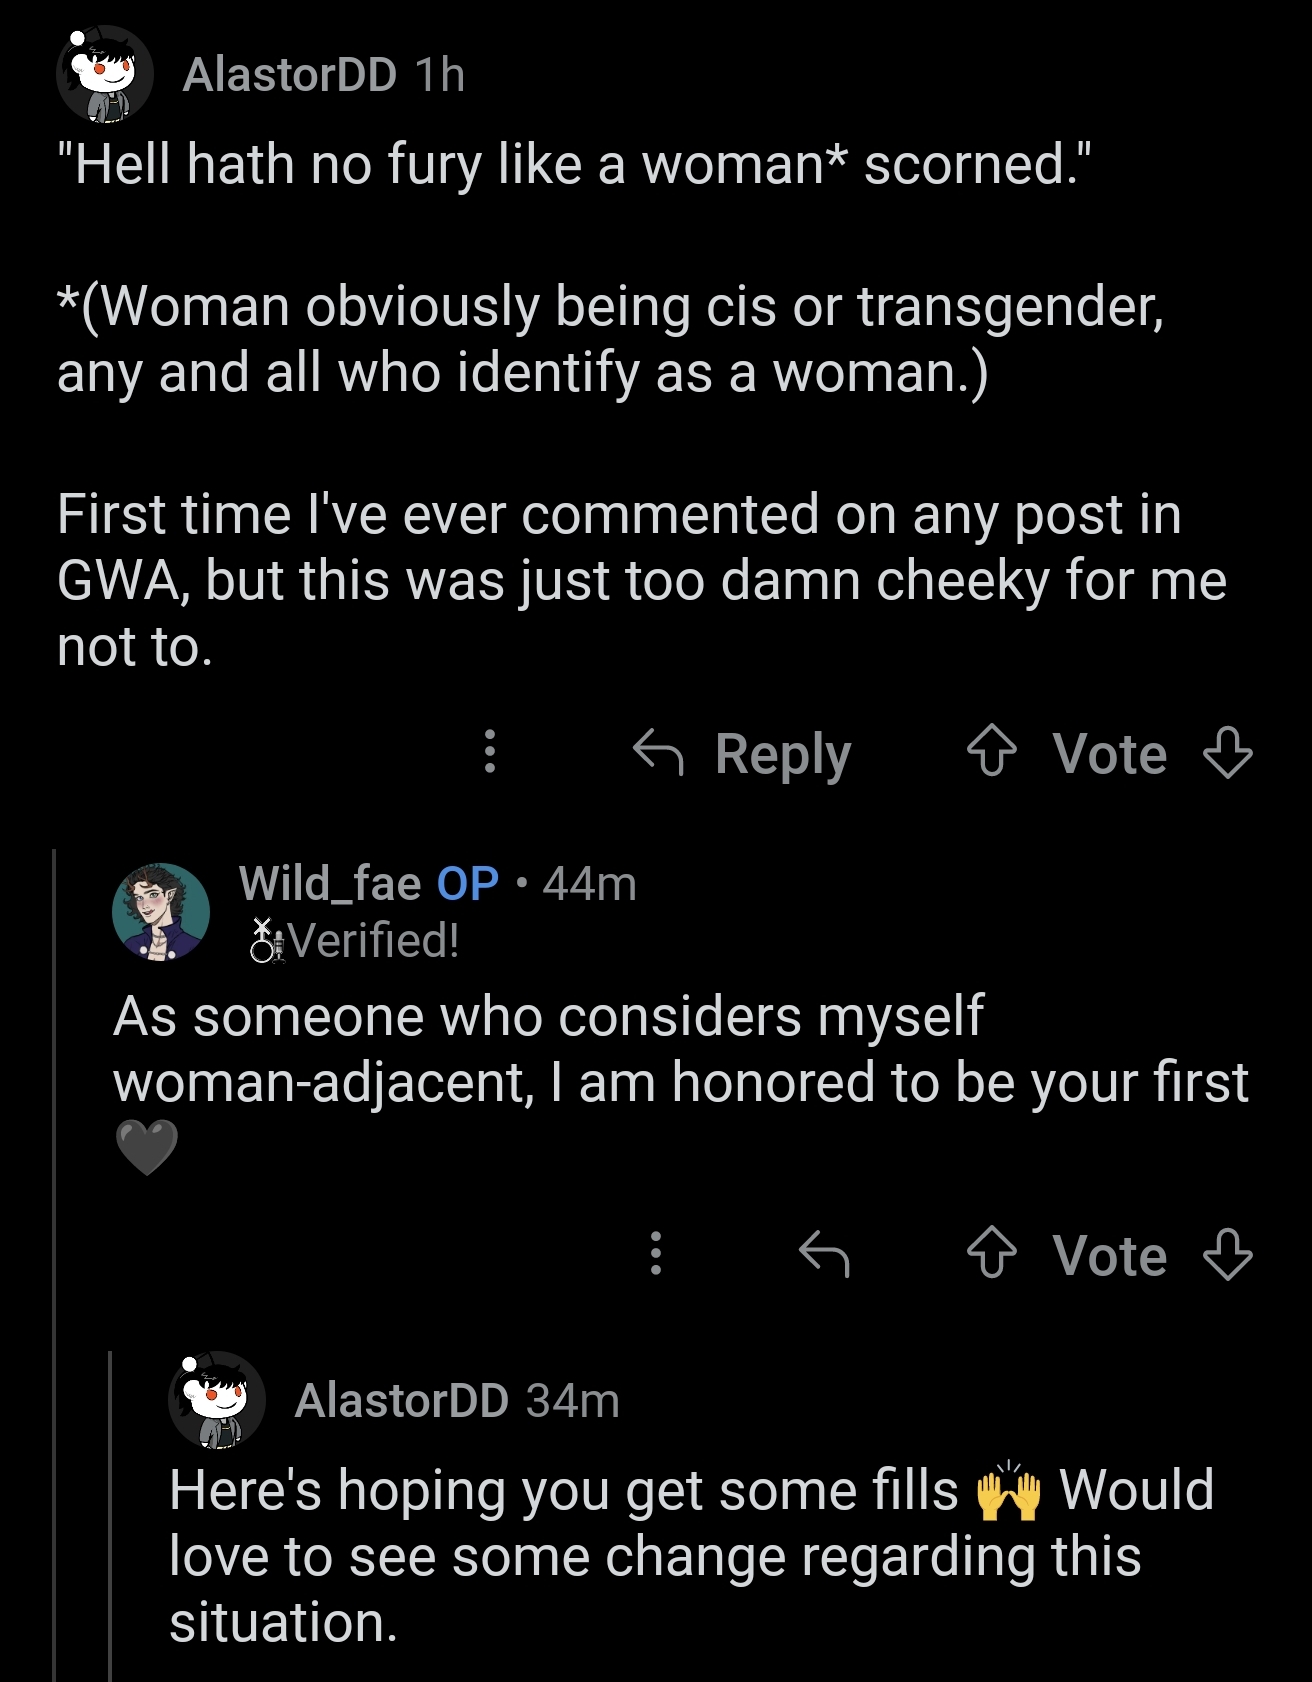1312x1682 pixels.
Task: Click Reply on AlastorDD's top comment
Action: [x=743, y=754]
